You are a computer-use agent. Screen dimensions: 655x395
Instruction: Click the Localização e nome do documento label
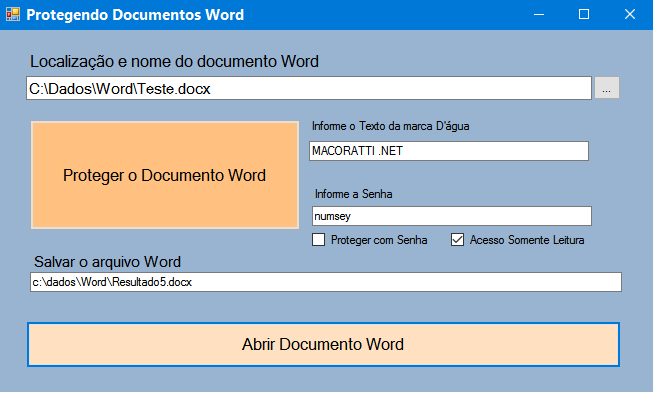174,62
